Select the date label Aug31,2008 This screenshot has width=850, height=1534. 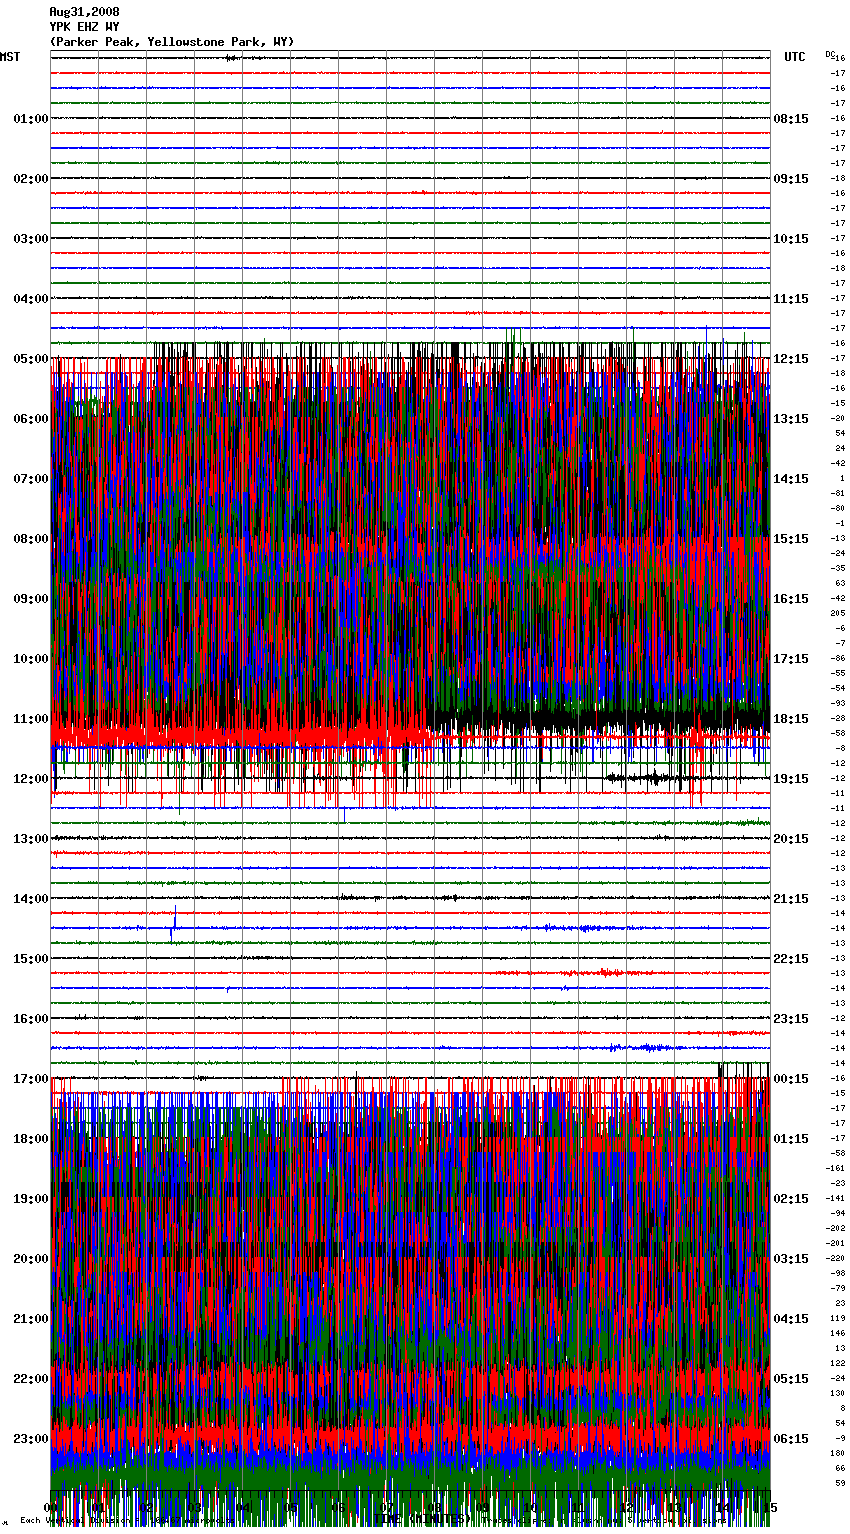[x=84, y=12]
